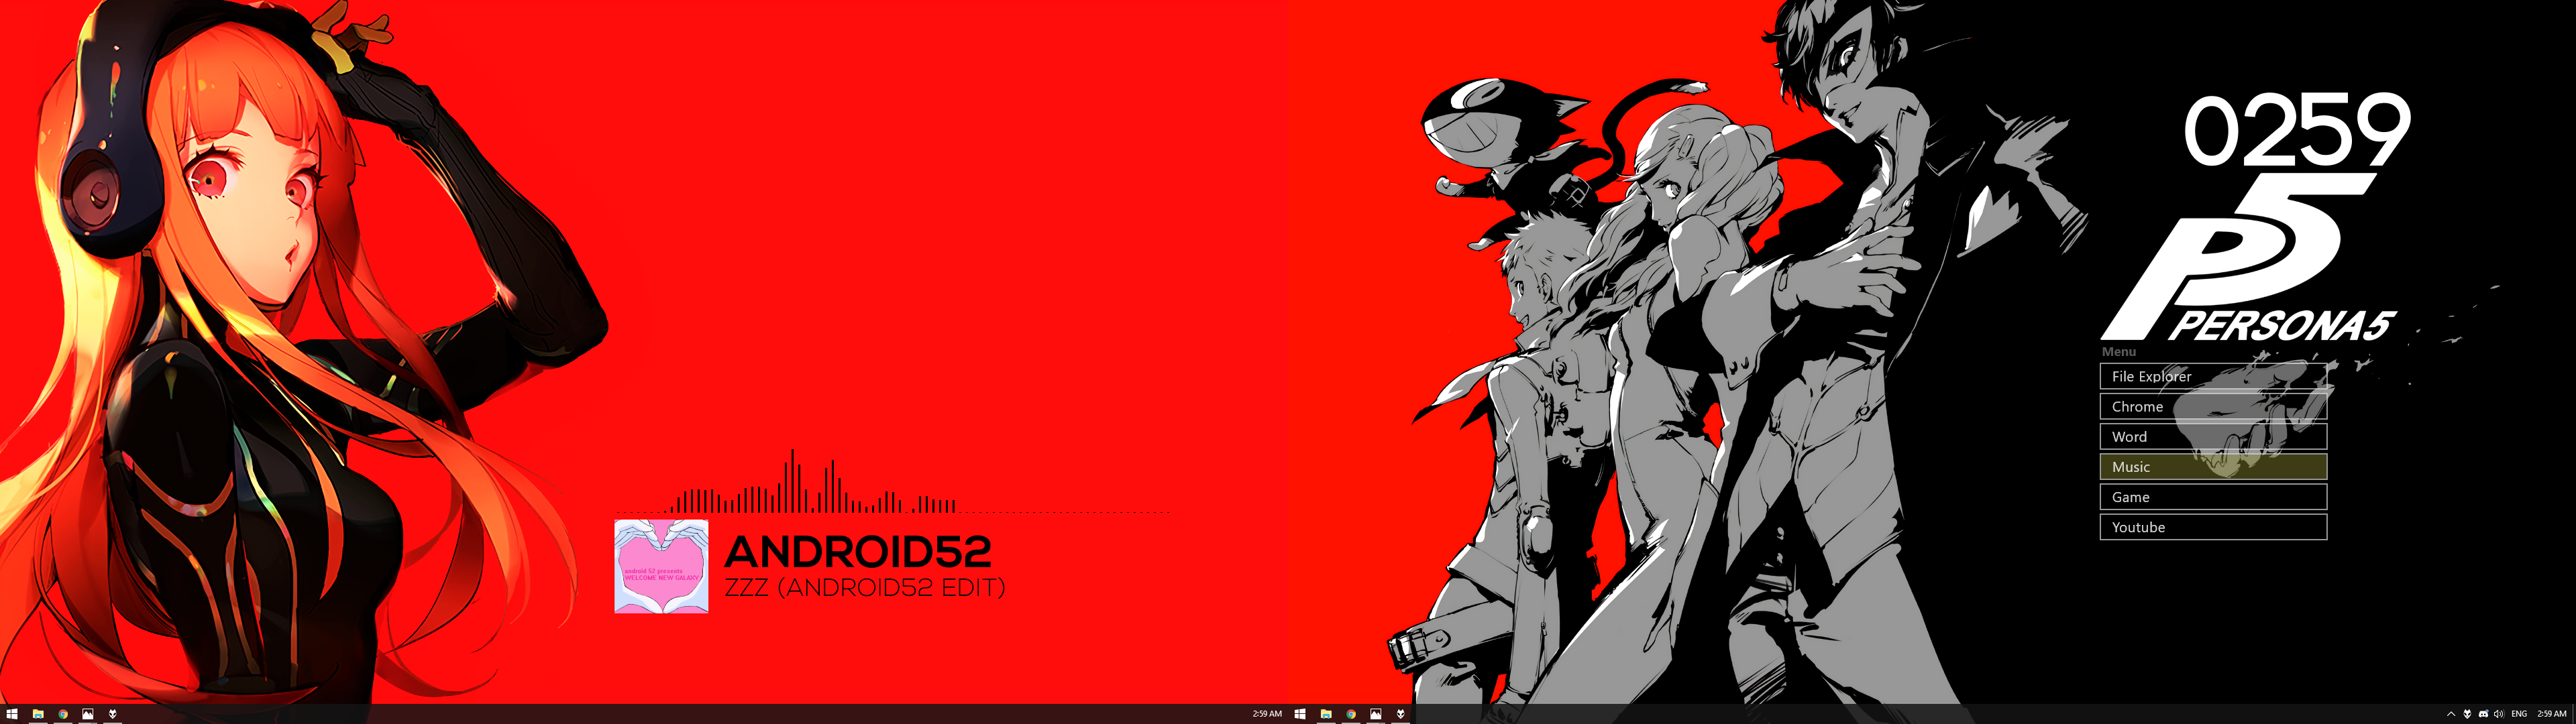Click the ANDROID52 artist name text
Image resolution: width=2576 pixels, height=724 pixels.
857,551
